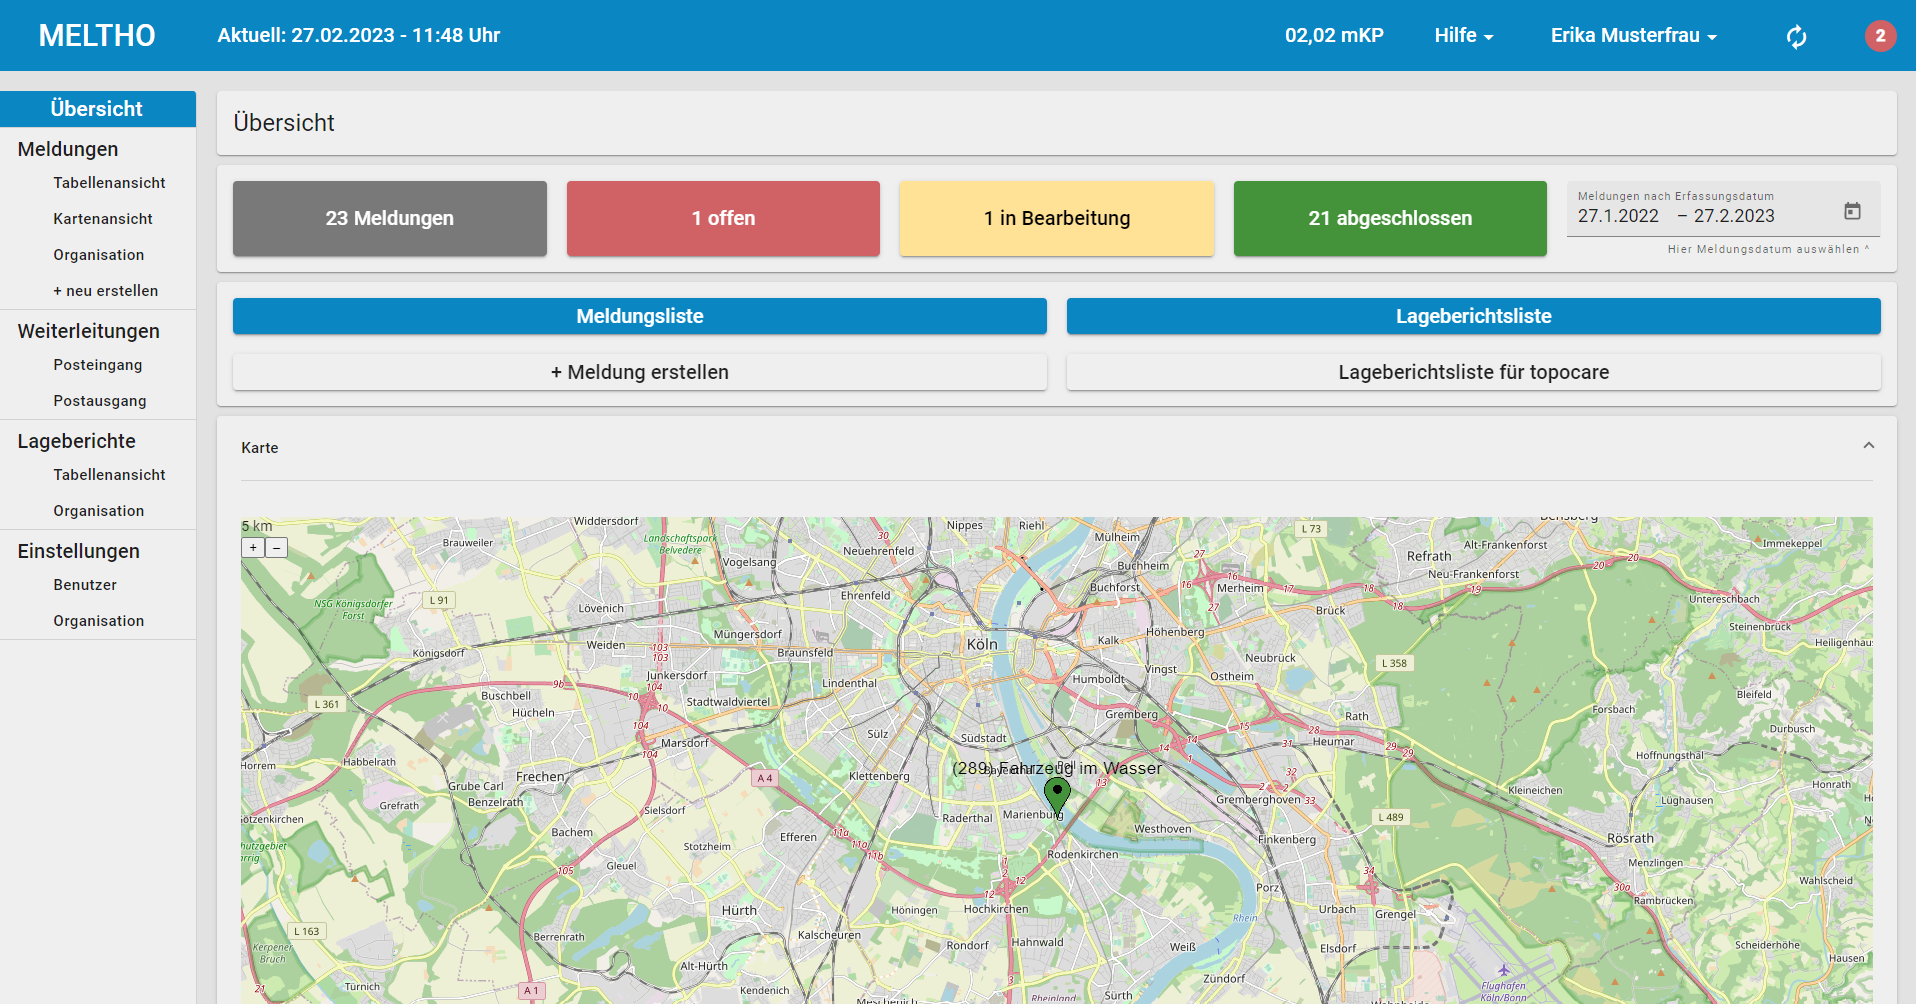Expand the Erika Musterfrau user menu
Image resolution: width=1916 pixels, height=1004 pixels.
1633,36
